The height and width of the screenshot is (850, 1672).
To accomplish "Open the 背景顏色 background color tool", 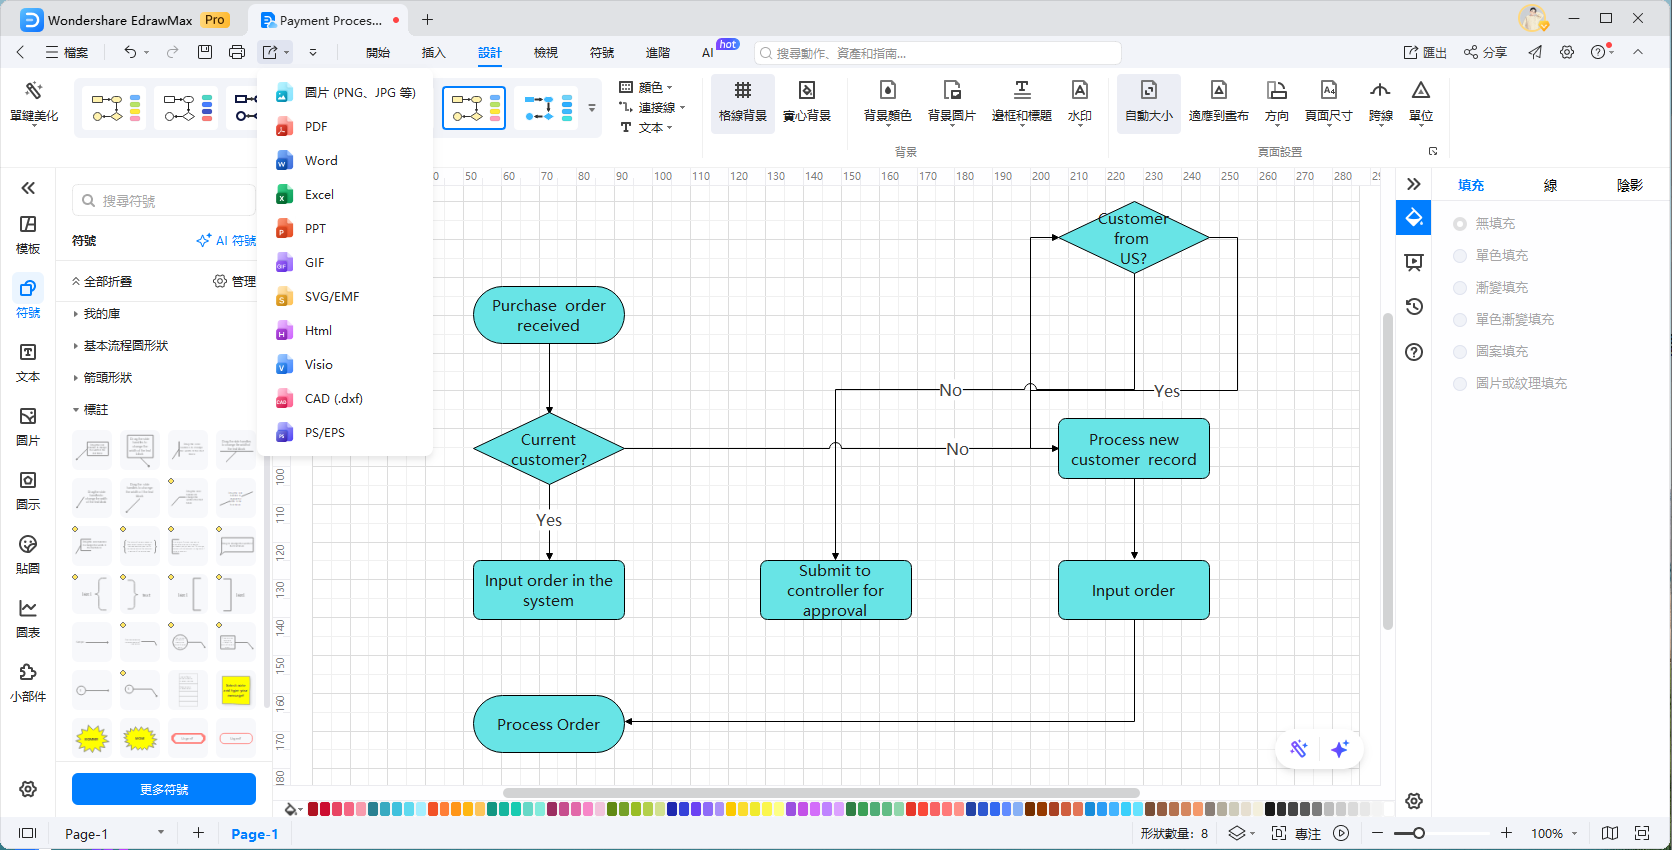I will [888, 102].
